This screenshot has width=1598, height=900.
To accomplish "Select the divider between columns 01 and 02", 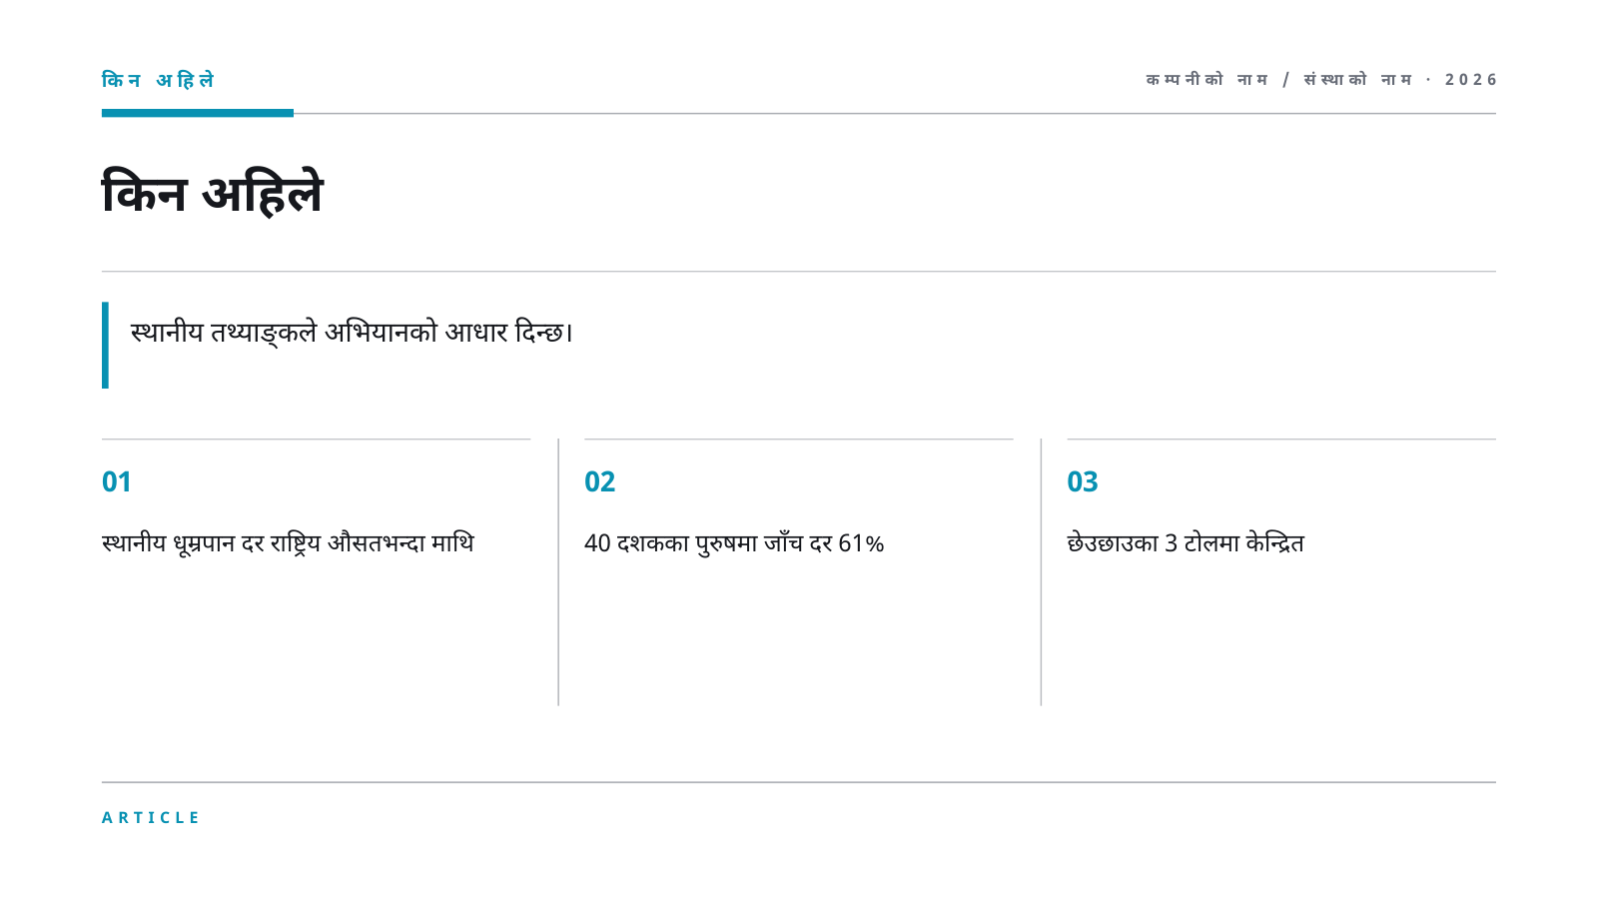I will pyautogui.click(x=558, y=572).
